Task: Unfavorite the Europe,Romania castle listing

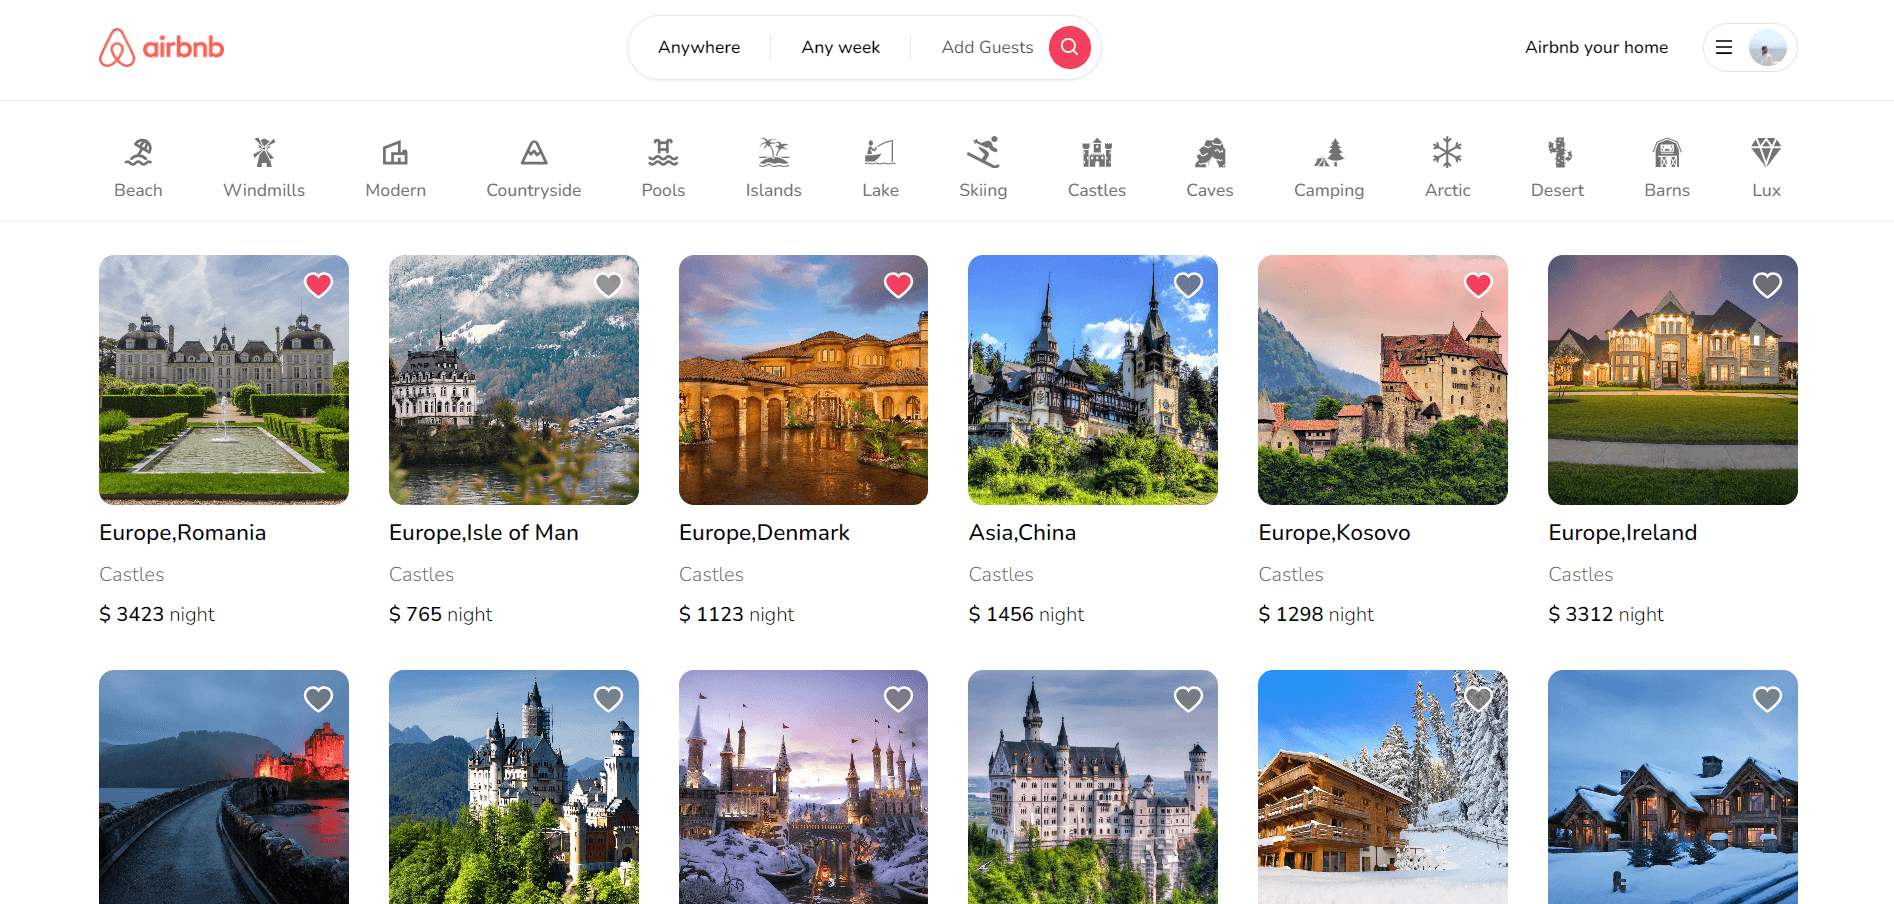Action: point(318,285)
